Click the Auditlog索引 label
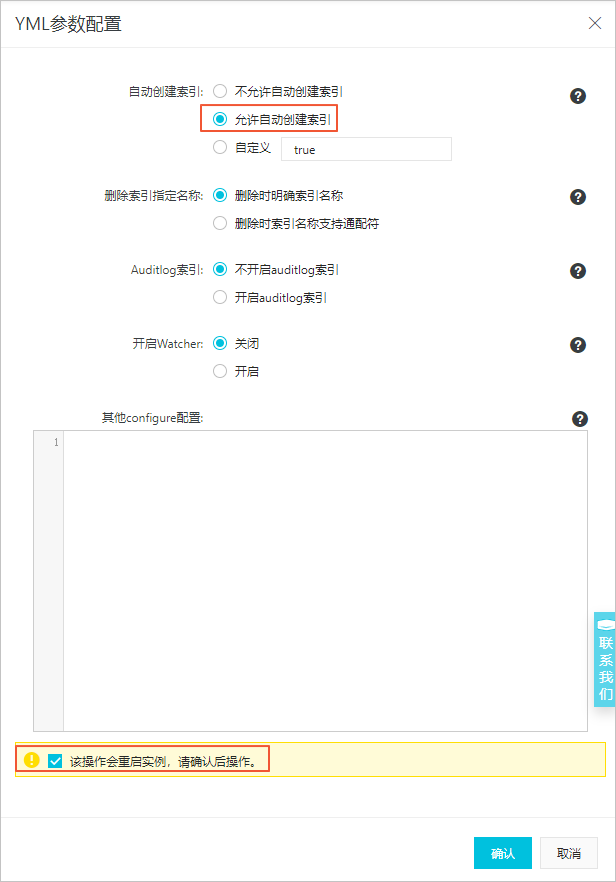 167,270
